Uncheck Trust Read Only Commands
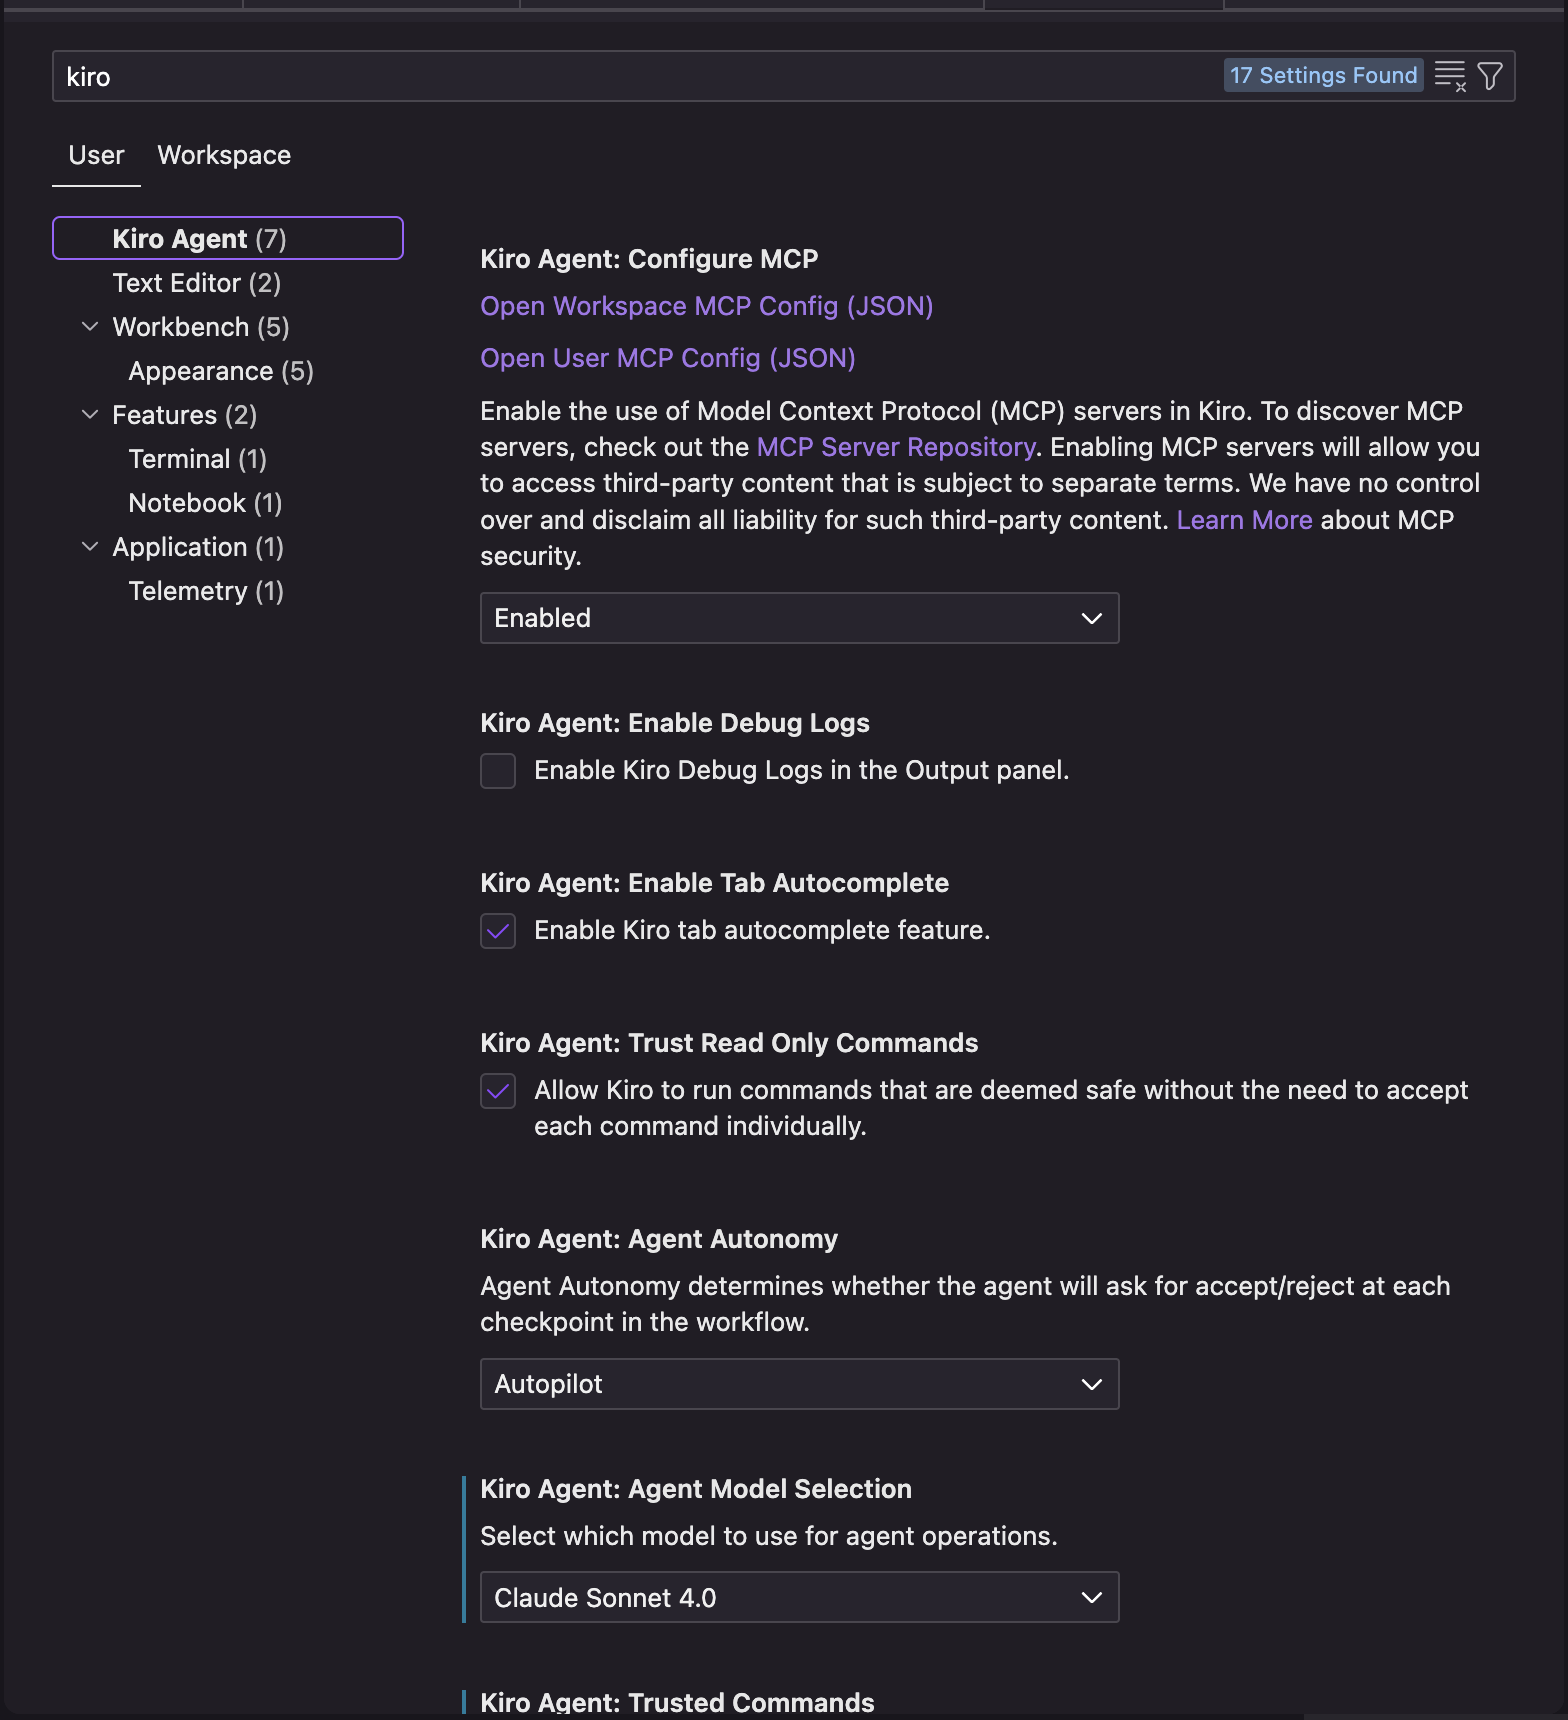This screenshot has width=1568, height=1720. (x=497, y=1091)
